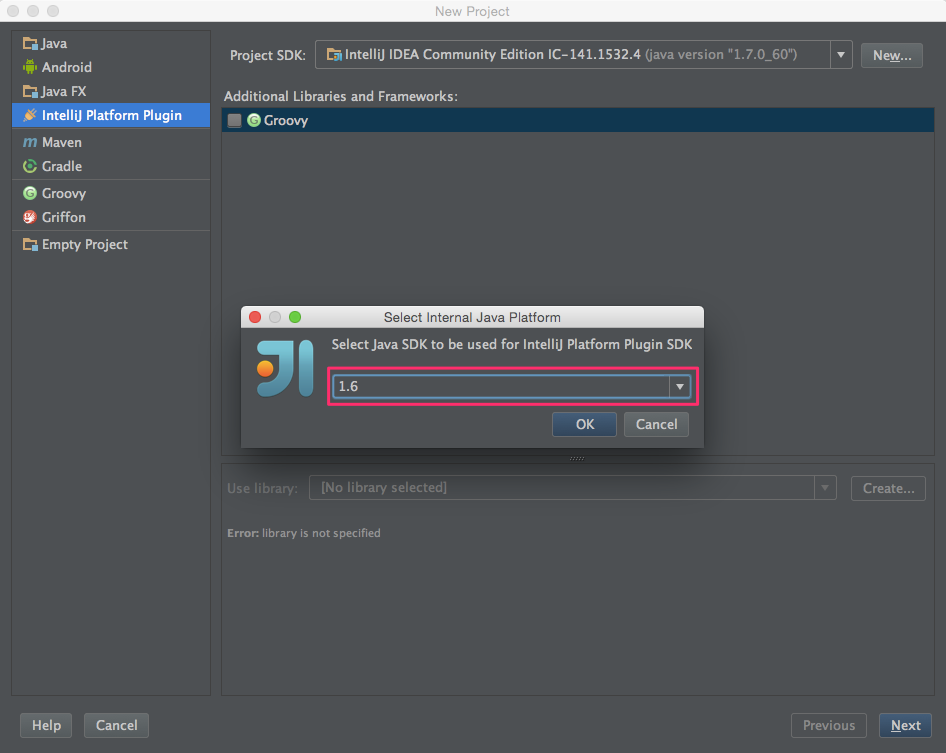The height and width of the screenshot is (753, 946).
Task: Click green zoom button of Java Platform dialog
Action: click(x=295, y=317)
